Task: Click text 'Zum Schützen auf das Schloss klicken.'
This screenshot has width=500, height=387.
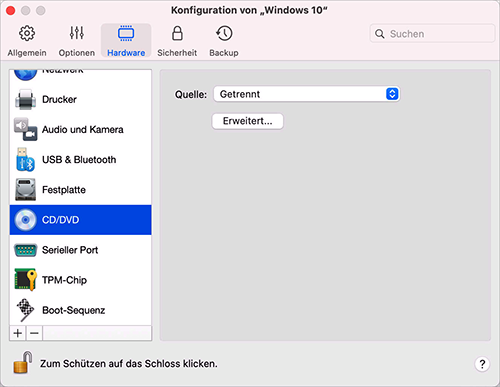Action: tap(129, 364)
